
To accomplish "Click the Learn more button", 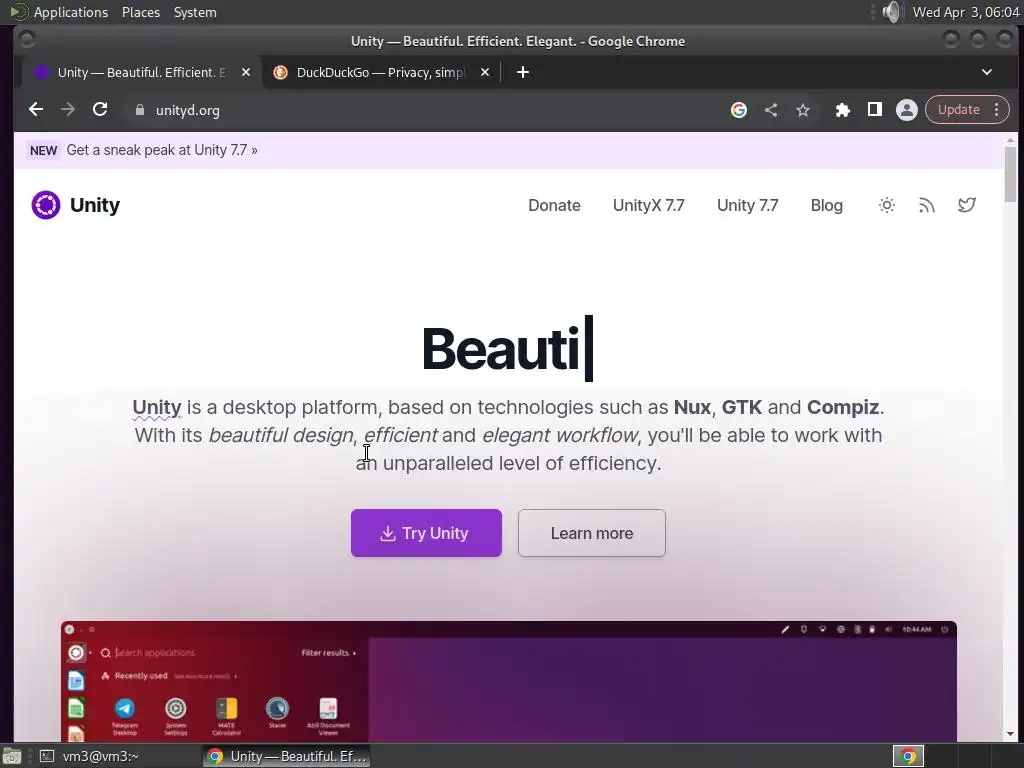I will click(x=592, y=533).
